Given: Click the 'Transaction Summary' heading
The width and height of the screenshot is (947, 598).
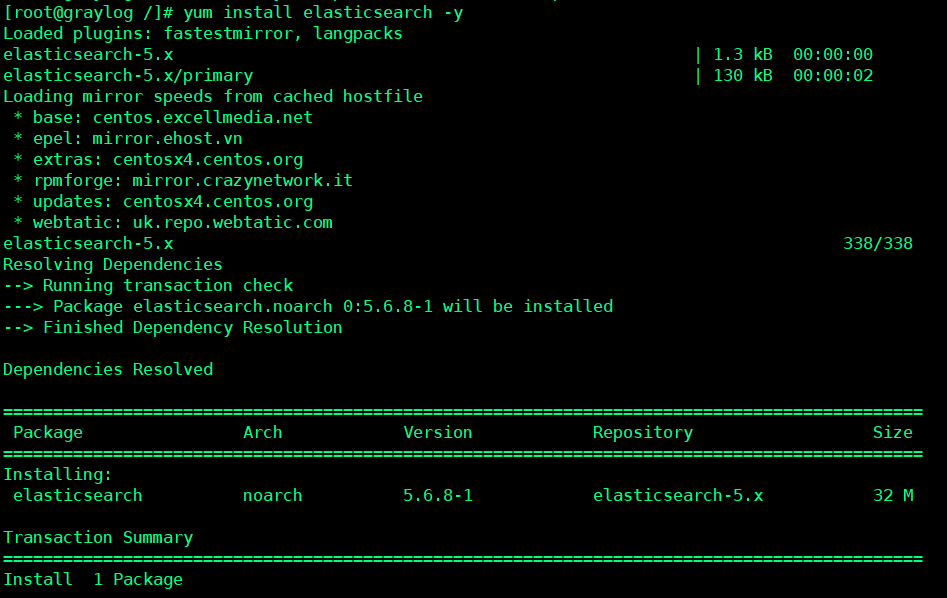Looking at the screenshot, I should tap(98, 538).
